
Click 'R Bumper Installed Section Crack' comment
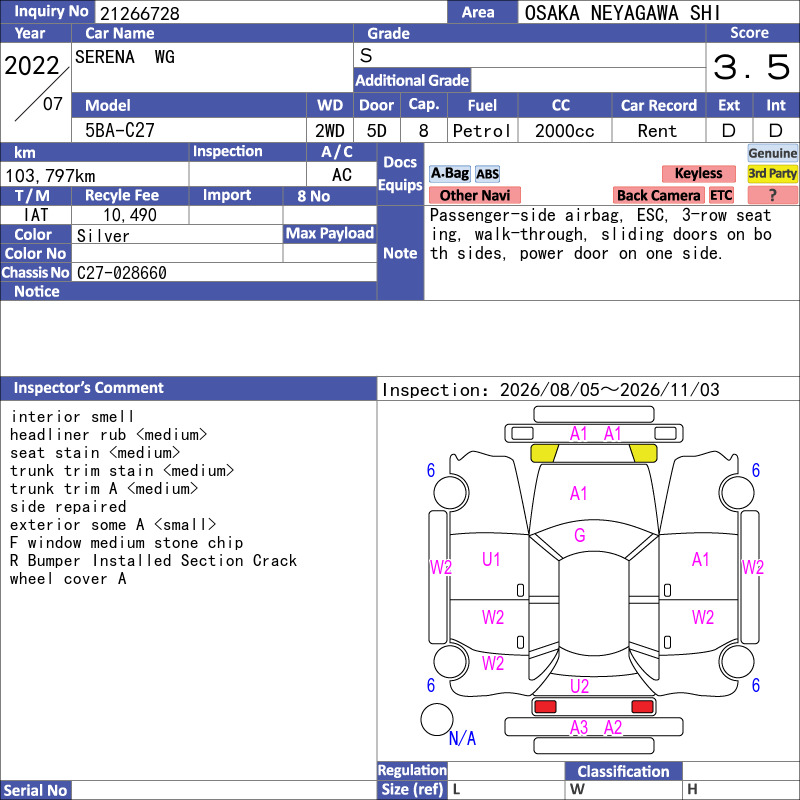click(153, 561)
